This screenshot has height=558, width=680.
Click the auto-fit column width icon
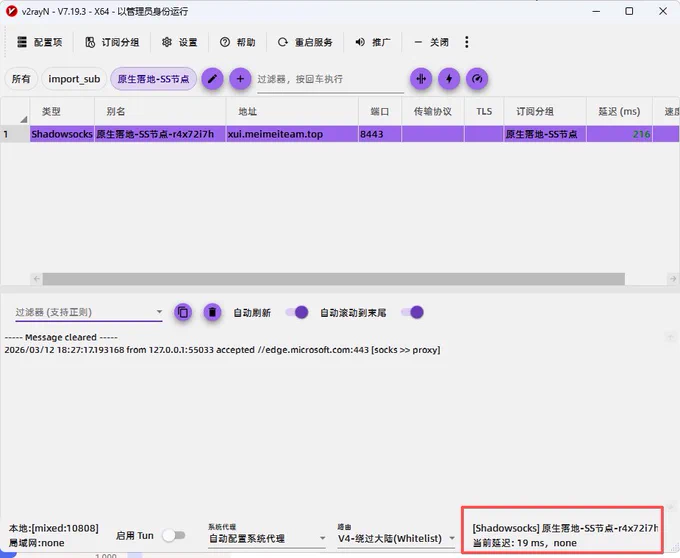point(421,79)
